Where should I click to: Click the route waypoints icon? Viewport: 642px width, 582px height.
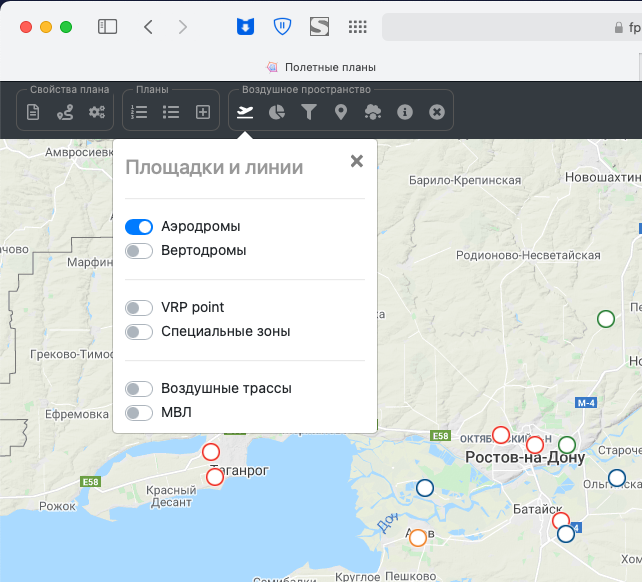(65, 112)
